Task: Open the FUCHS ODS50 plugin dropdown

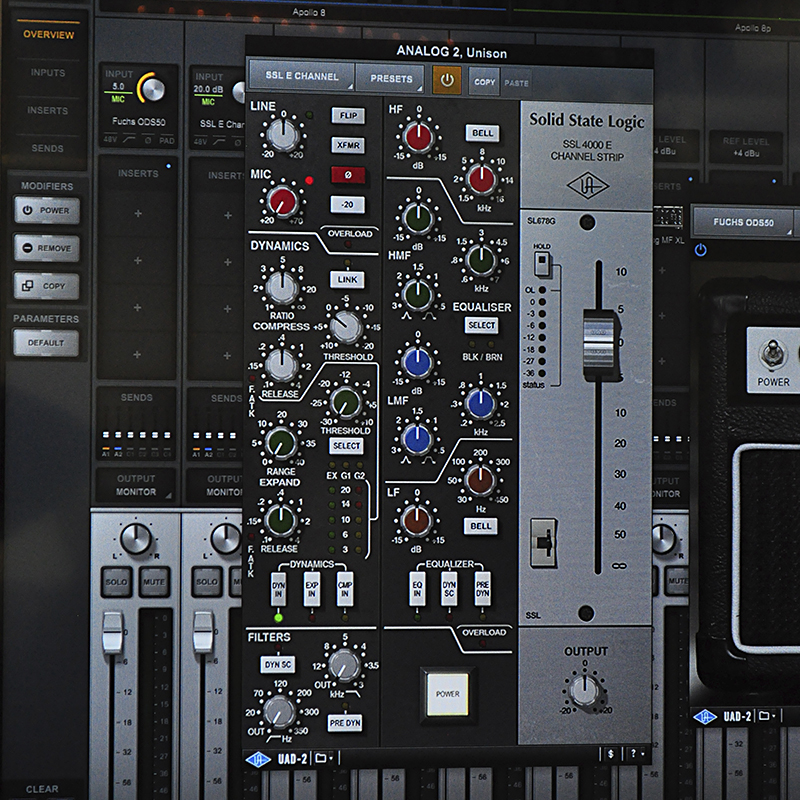Action: 743,222
